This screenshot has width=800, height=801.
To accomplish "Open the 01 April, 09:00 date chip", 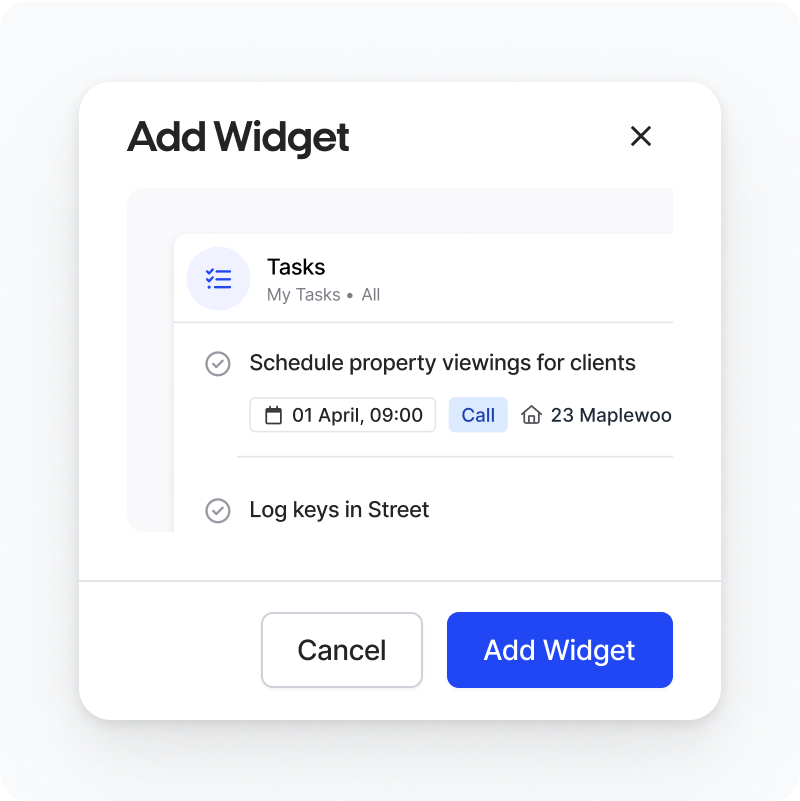I will [343, 415].
